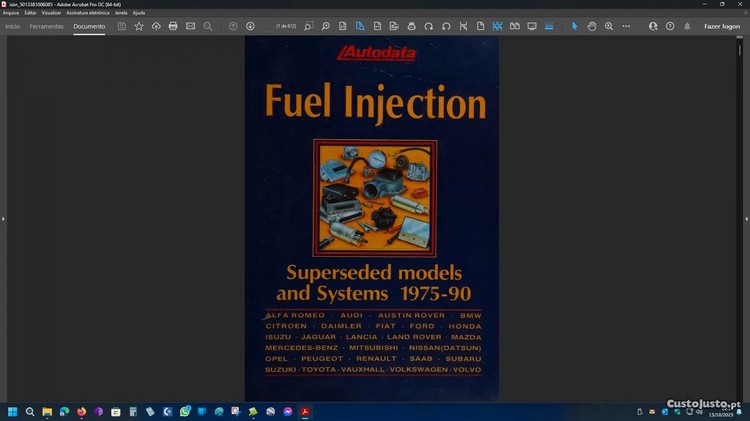Open the help question mark icon
Image resolution: width=750 pixels, height=421 pixels.
(670, 26)
